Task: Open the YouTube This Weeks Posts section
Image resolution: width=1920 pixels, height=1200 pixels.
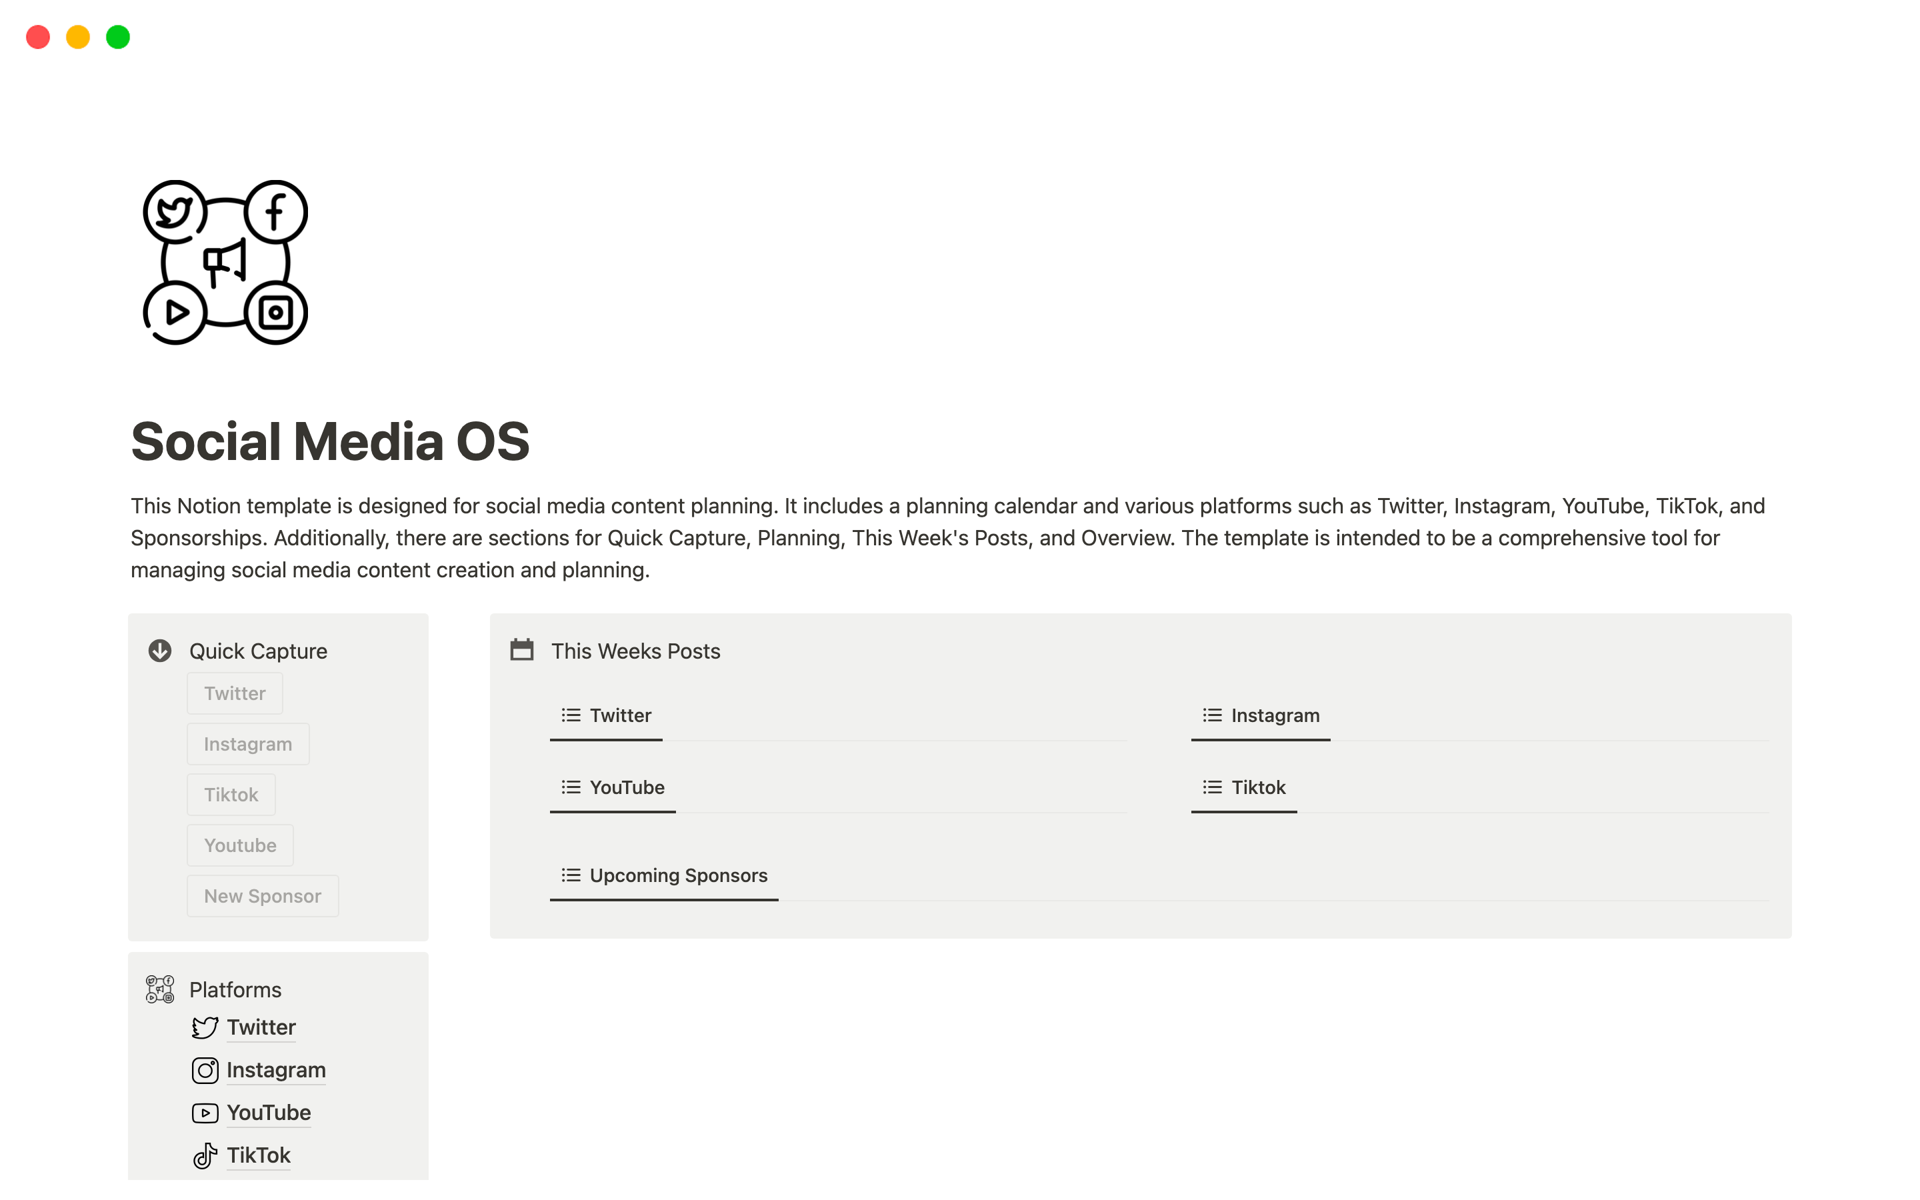Action: click(x=628, y=787)
